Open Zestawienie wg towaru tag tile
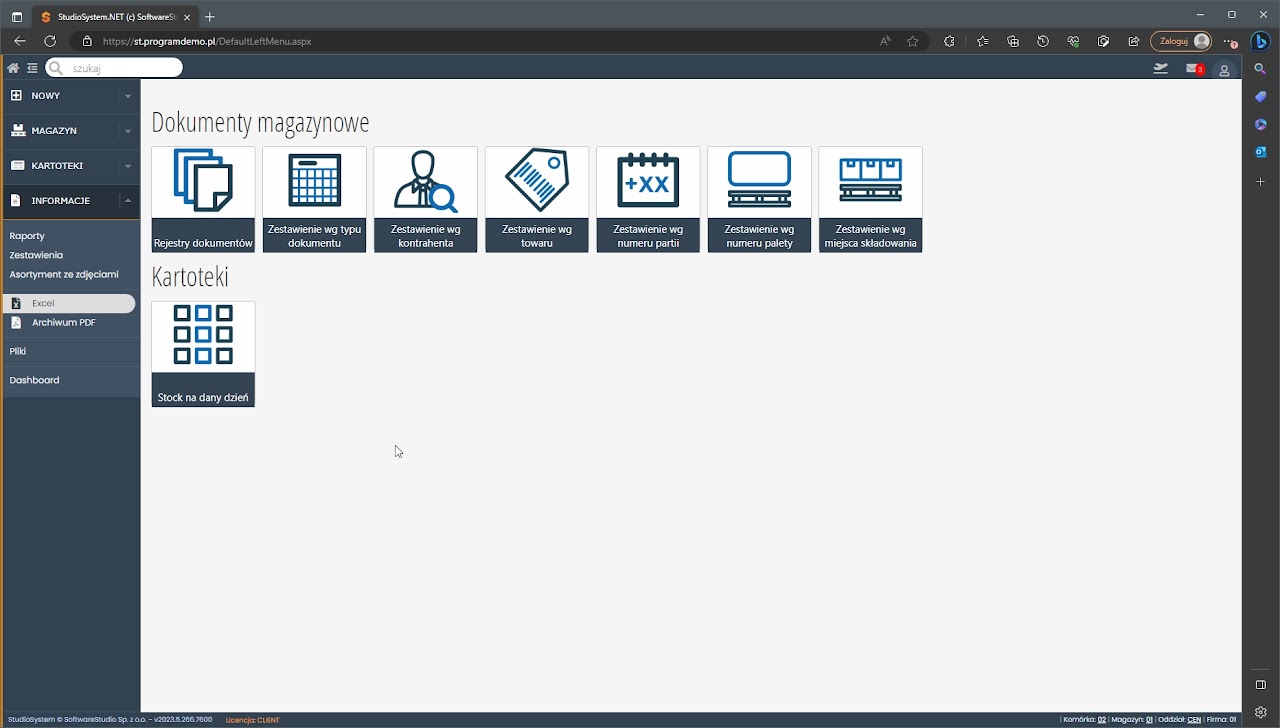Viewport: 1280px width, 728px height. coord(537,199)
